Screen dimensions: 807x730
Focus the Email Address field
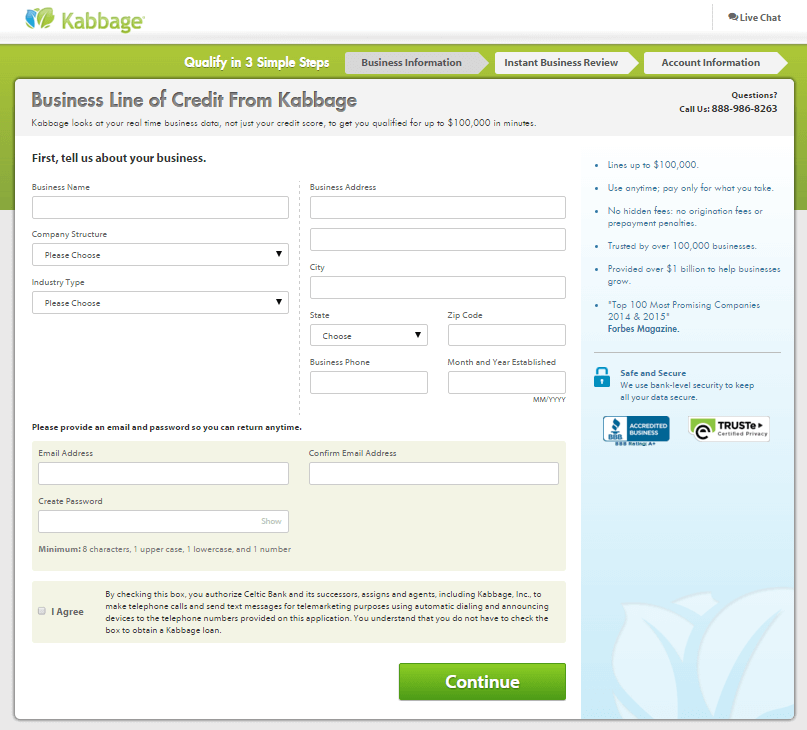pyautogui.click(x=163, y=474)
